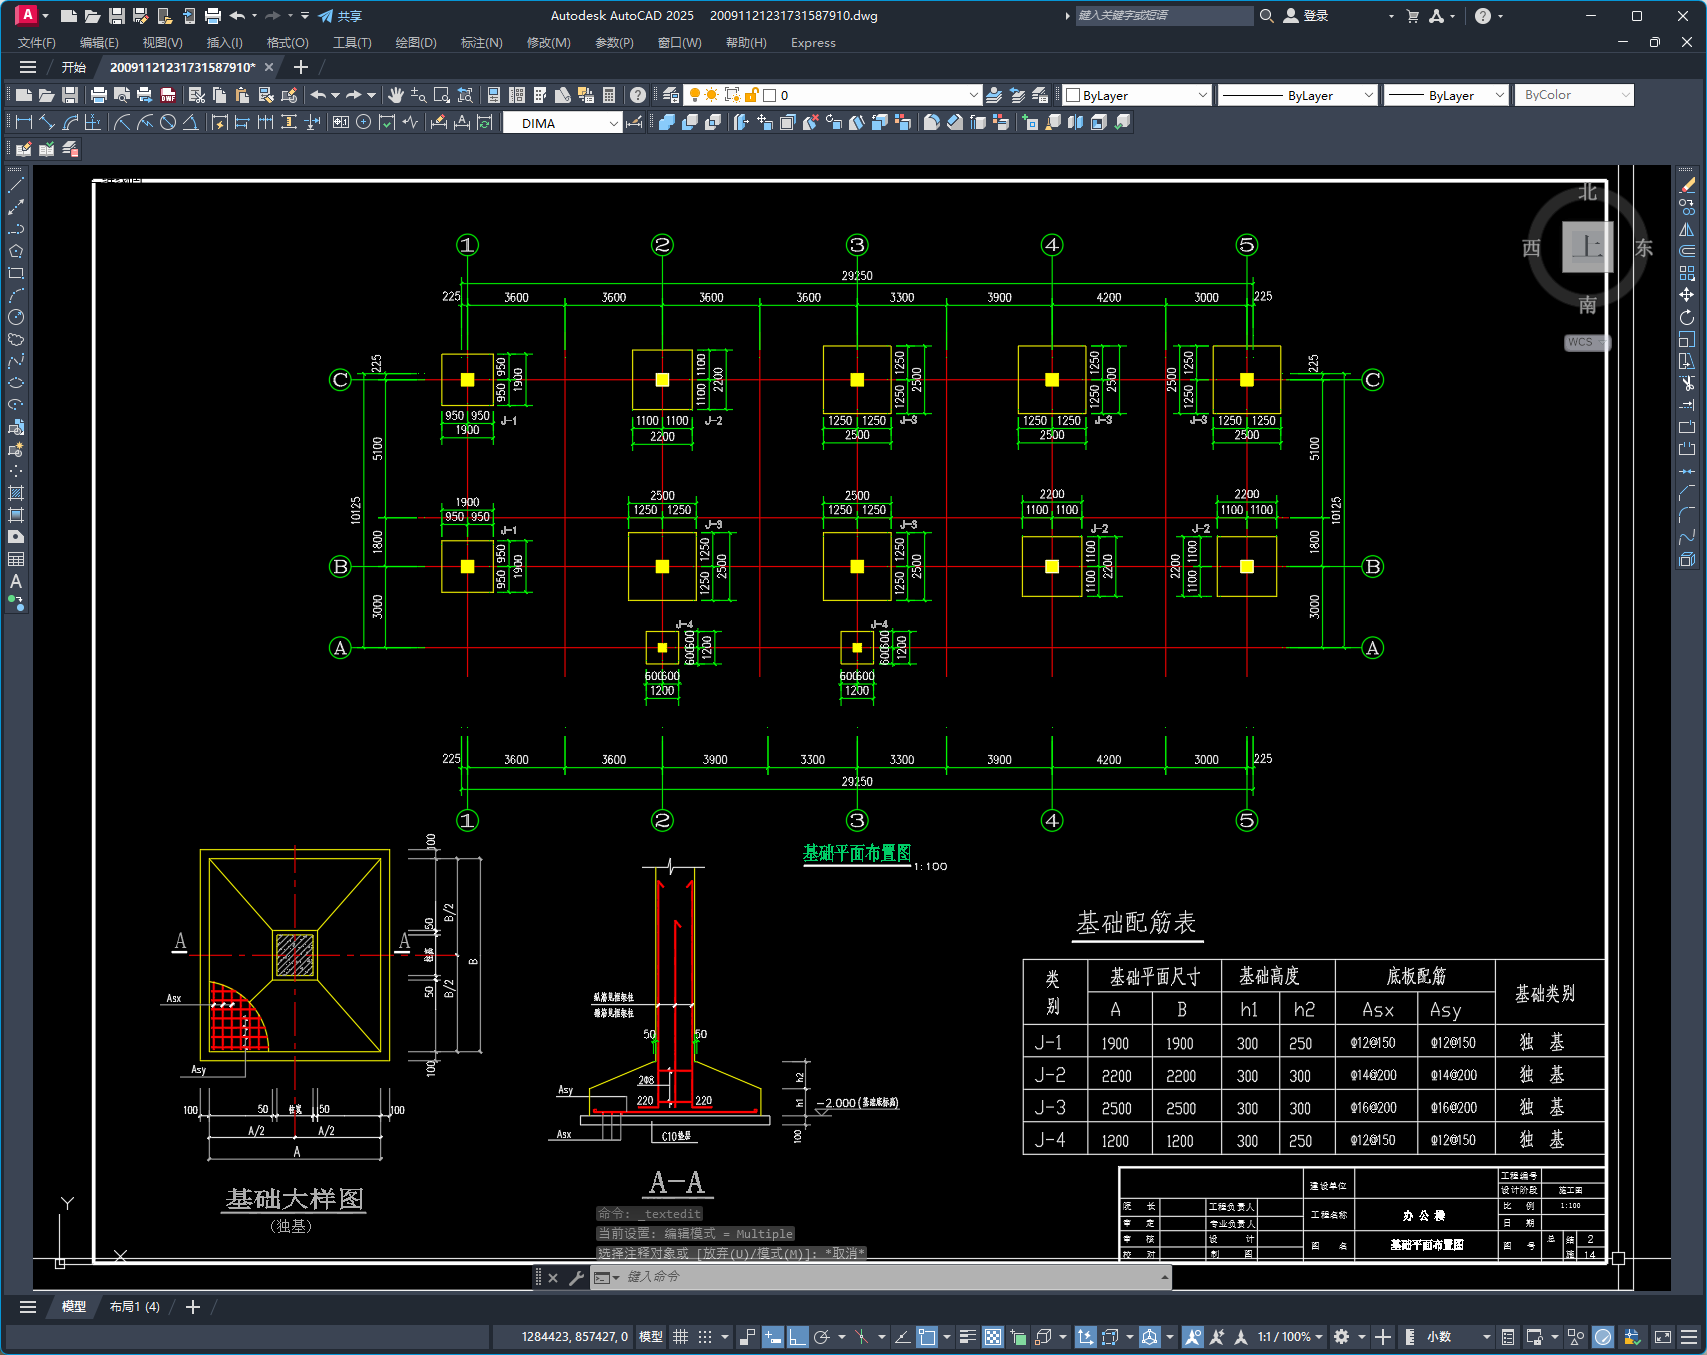
Task: Click the ViewCube 上 top face
Action: [x=1587, y=247]
